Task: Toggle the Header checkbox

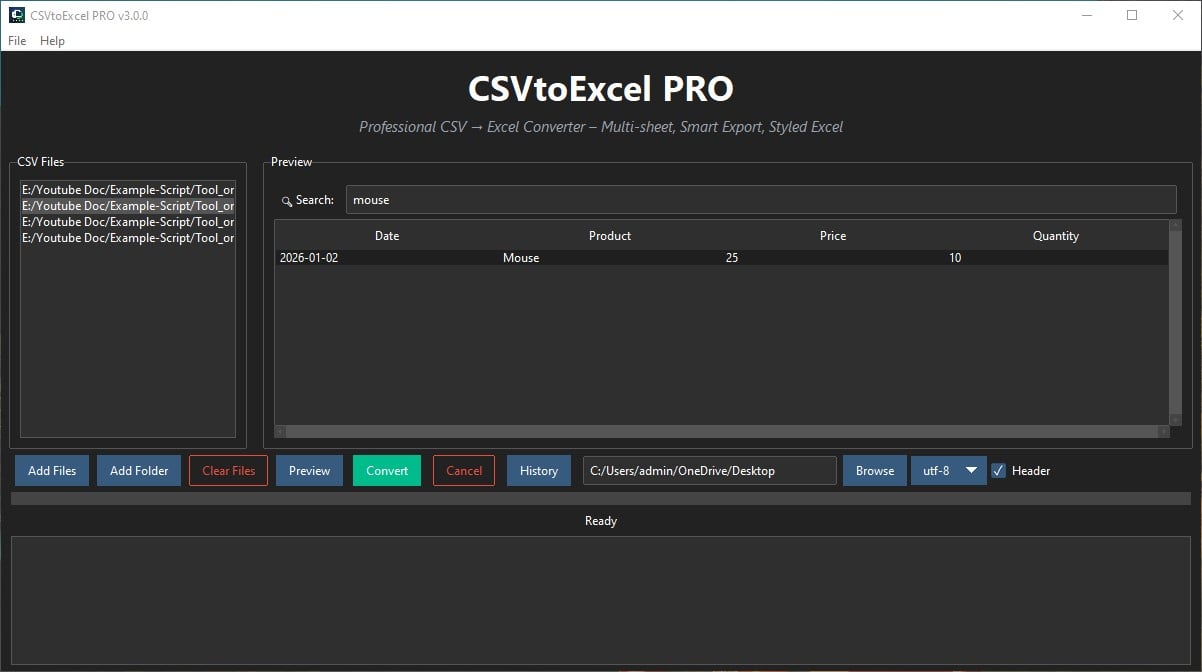Action: coord(998,470)
